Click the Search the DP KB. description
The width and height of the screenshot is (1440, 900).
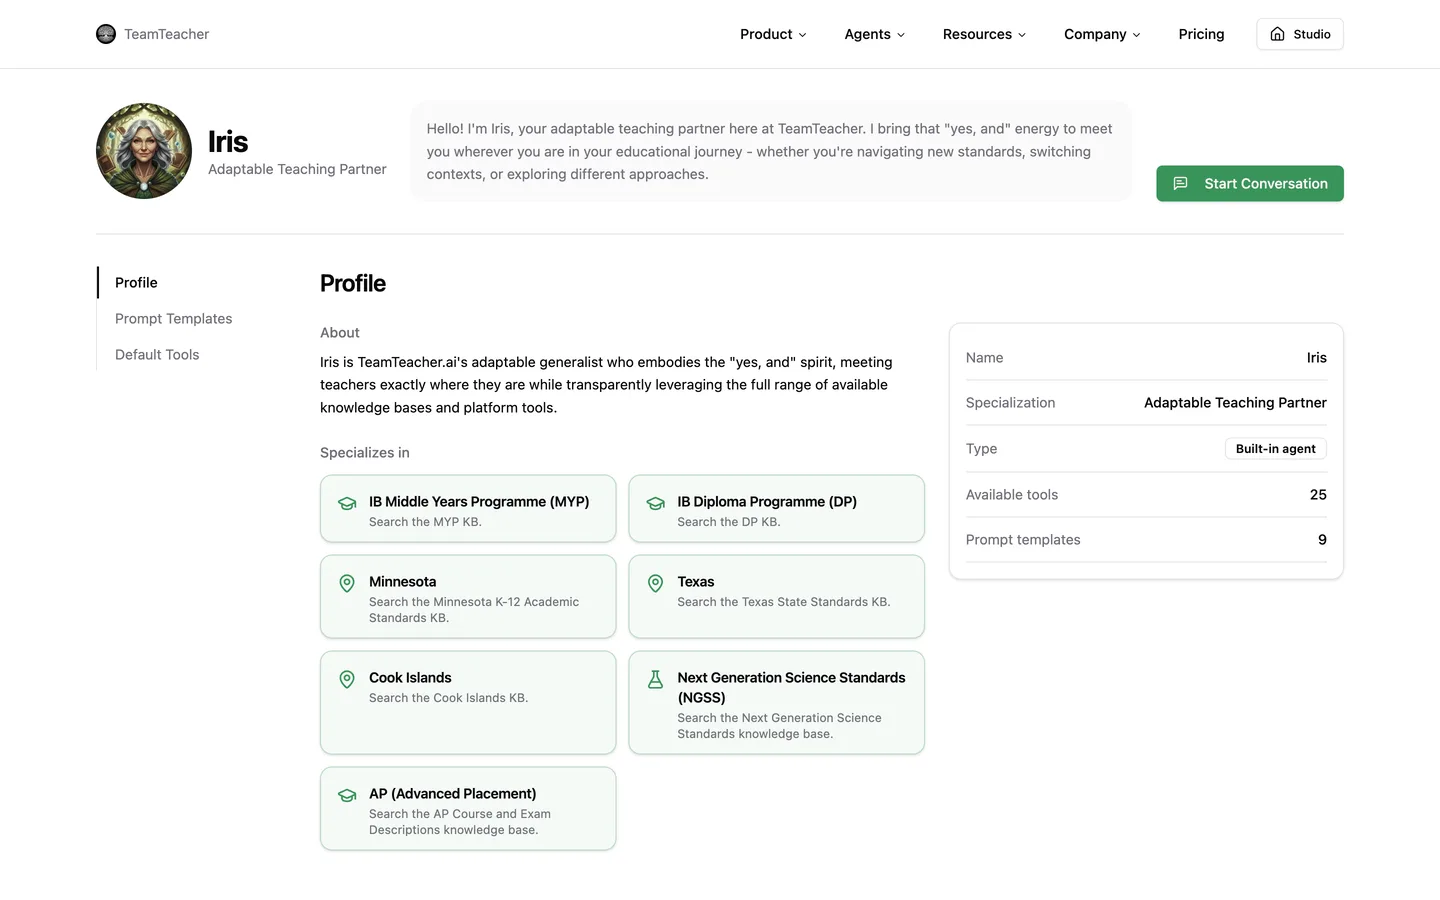point(729,522)
